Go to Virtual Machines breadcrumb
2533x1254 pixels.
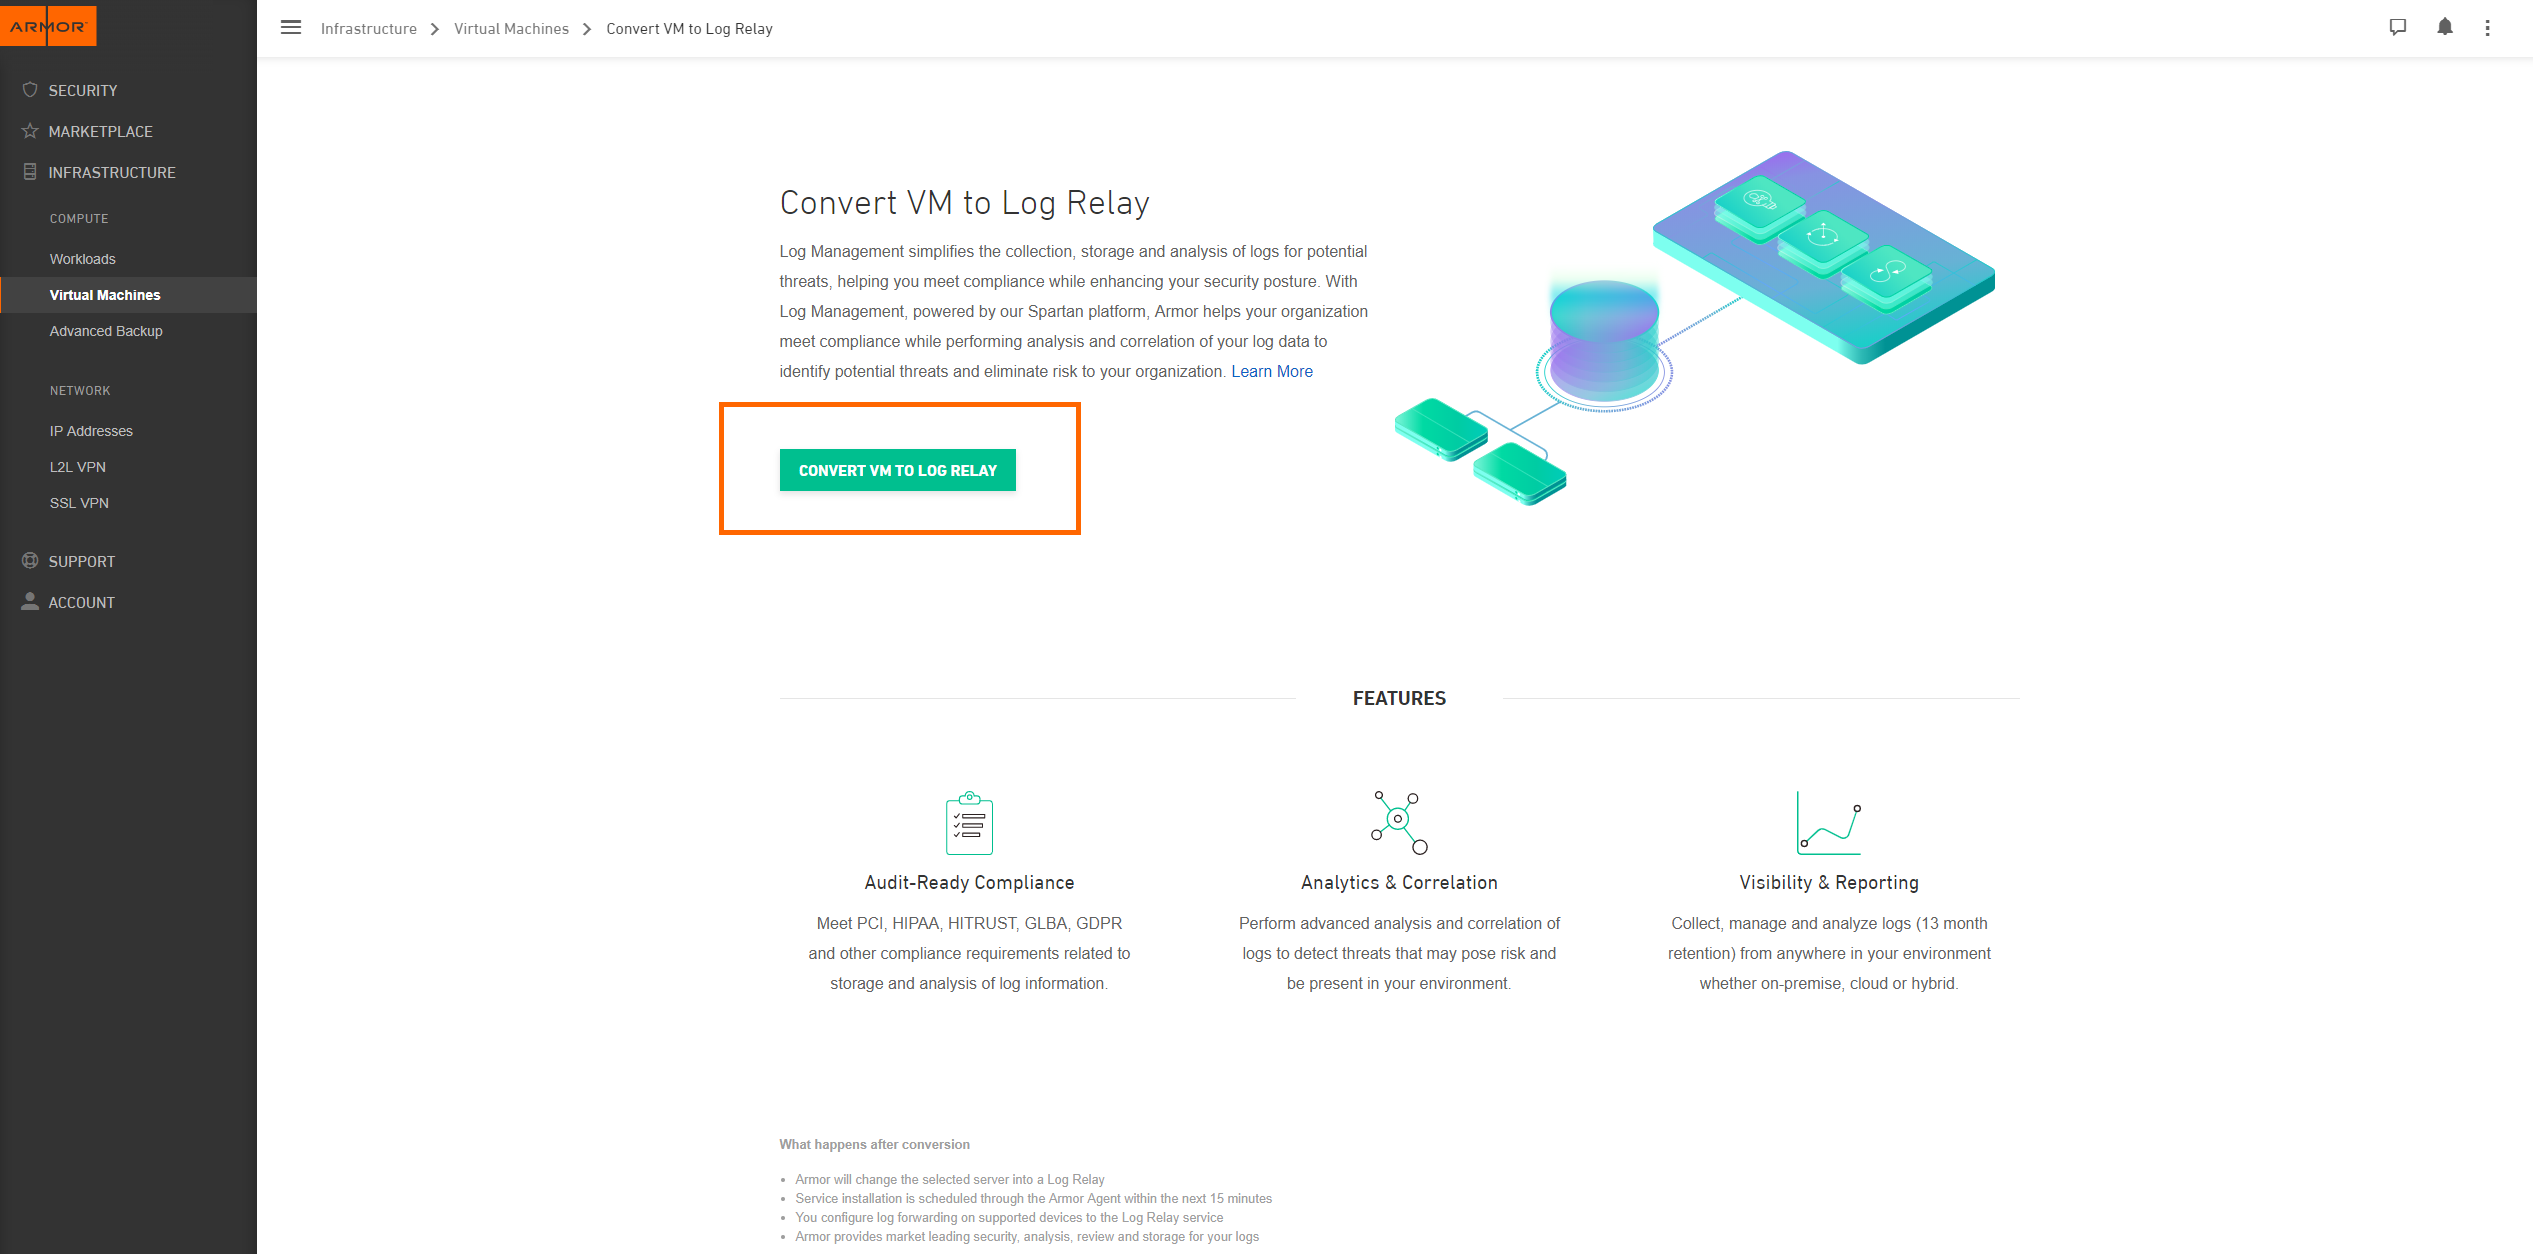(511, 29)
